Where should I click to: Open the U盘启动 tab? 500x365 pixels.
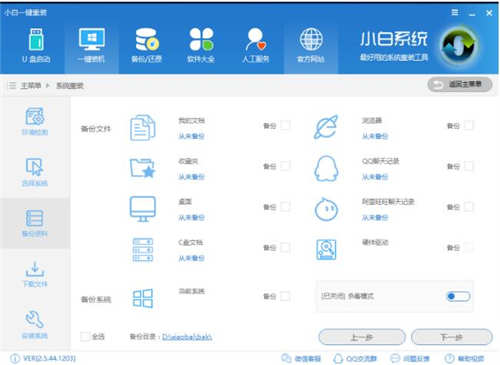(36, 46)
